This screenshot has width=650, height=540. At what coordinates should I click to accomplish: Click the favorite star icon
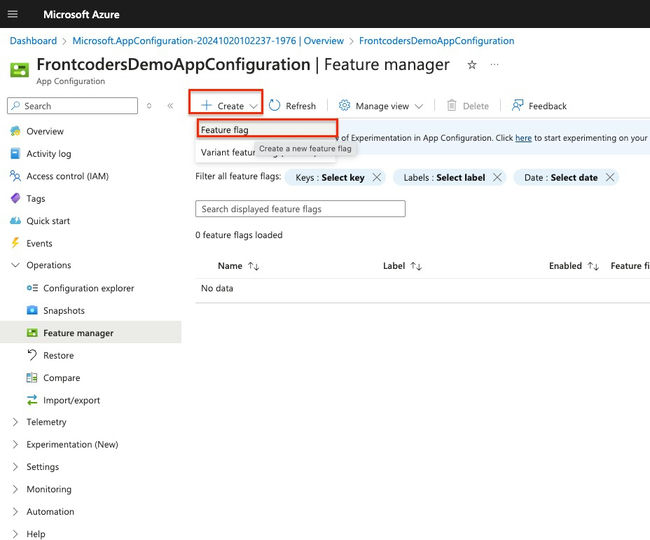472,65
